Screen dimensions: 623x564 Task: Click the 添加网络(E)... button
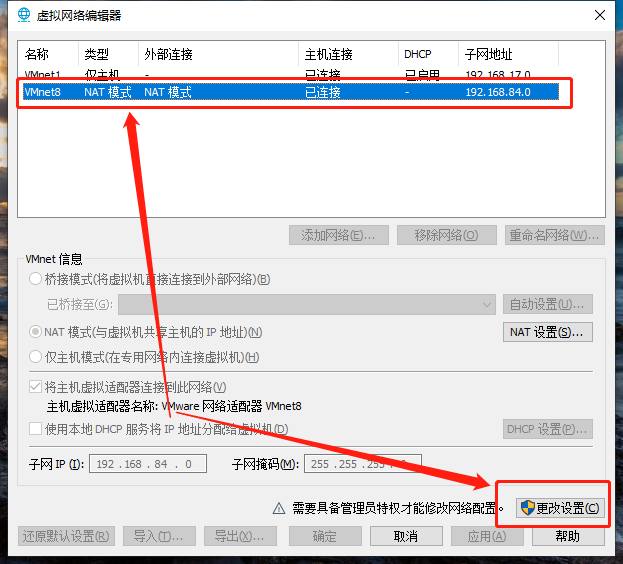click(339, 235)
